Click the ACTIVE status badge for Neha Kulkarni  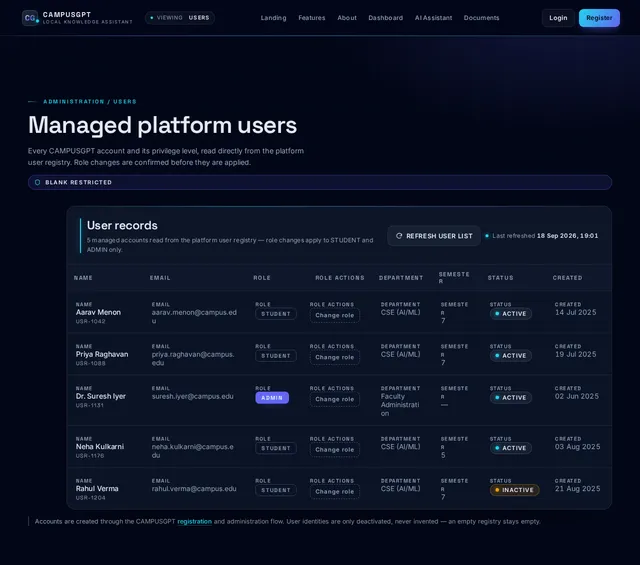[x=511, y=448]
